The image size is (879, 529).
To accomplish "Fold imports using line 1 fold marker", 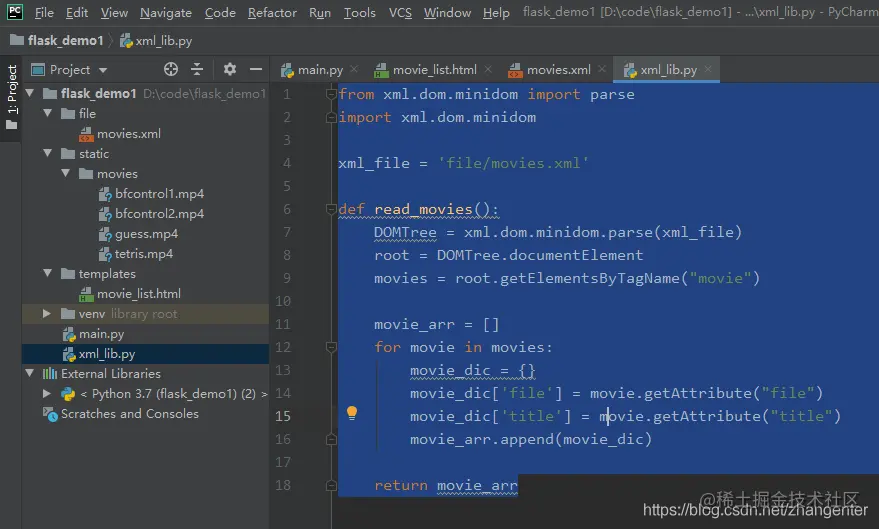I will (x=331, y=94).
